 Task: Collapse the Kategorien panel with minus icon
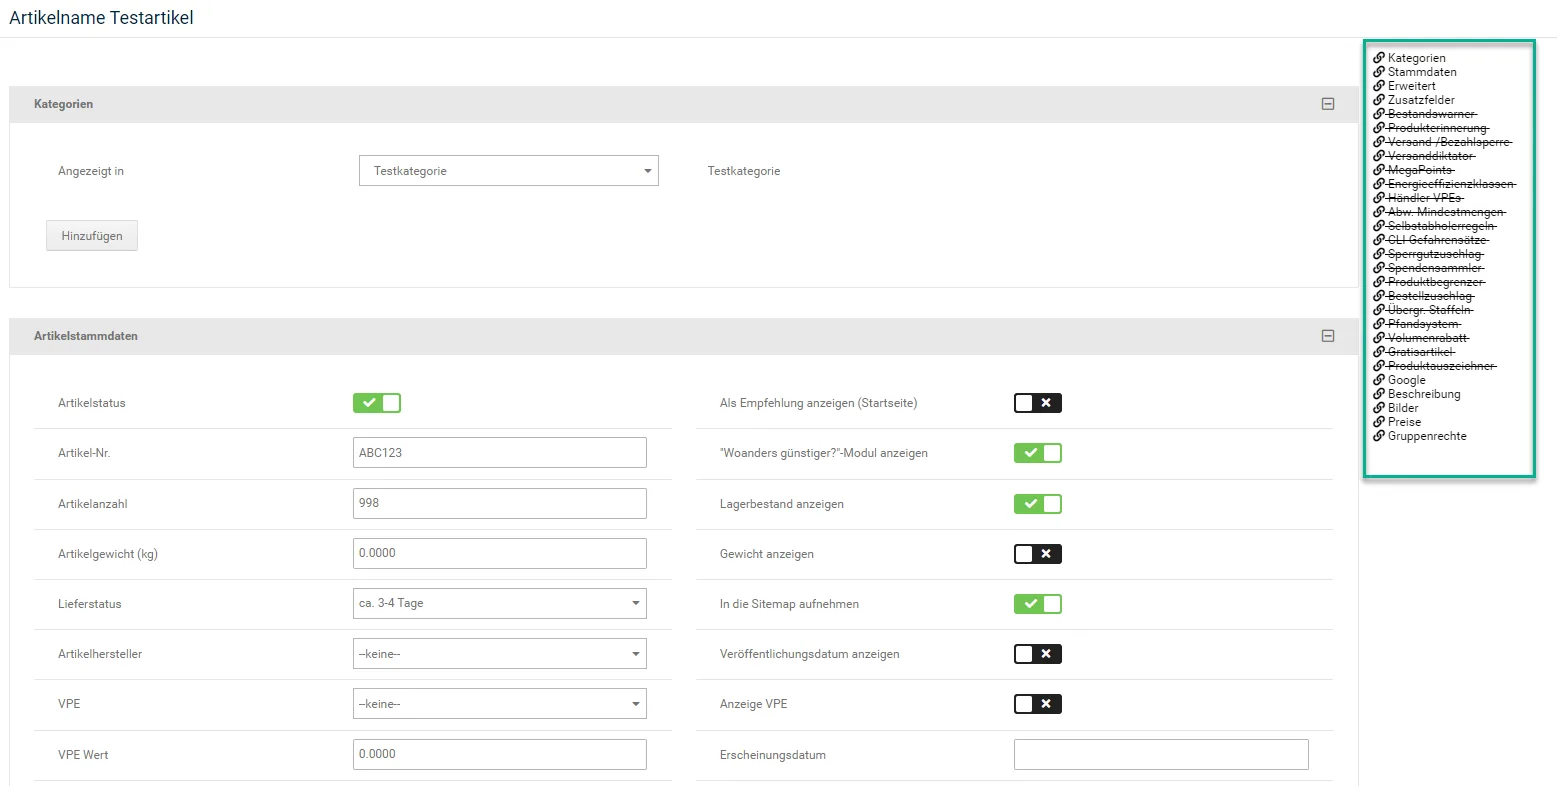click(x=1328, y=104)
